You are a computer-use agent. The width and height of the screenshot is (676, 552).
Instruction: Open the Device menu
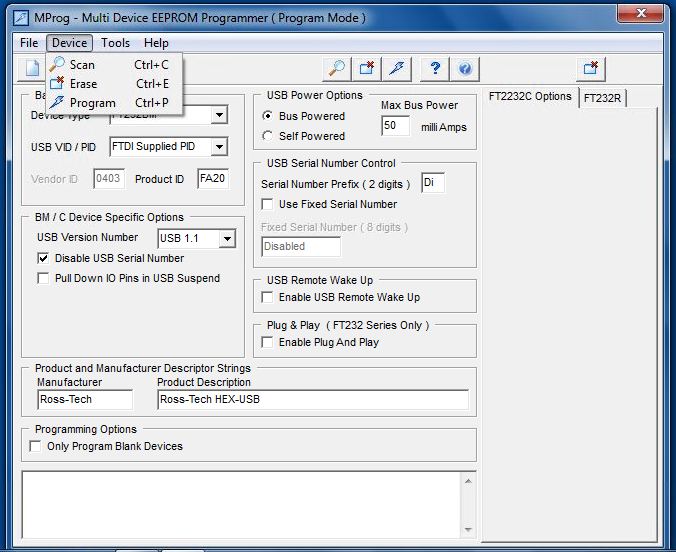click(69, 43)
